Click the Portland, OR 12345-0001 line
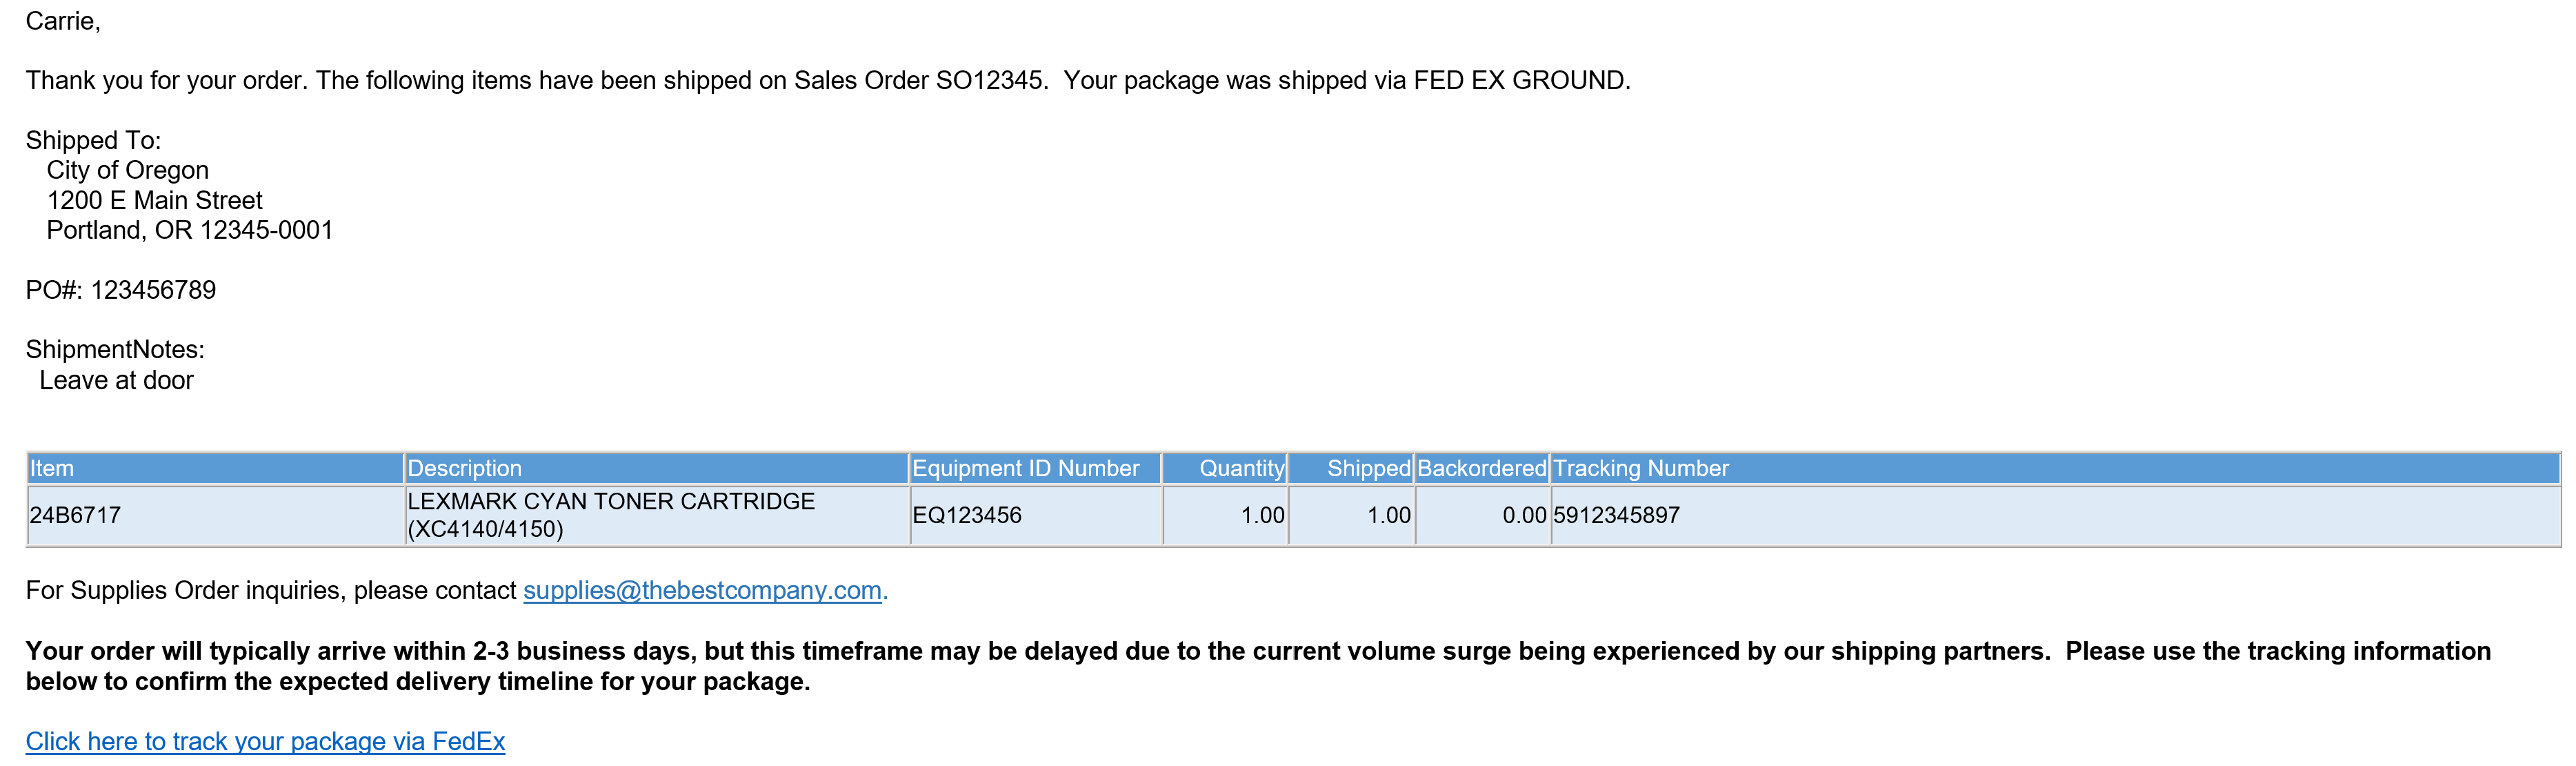This screenshot has height=766, width=2576. coord(189,230)
